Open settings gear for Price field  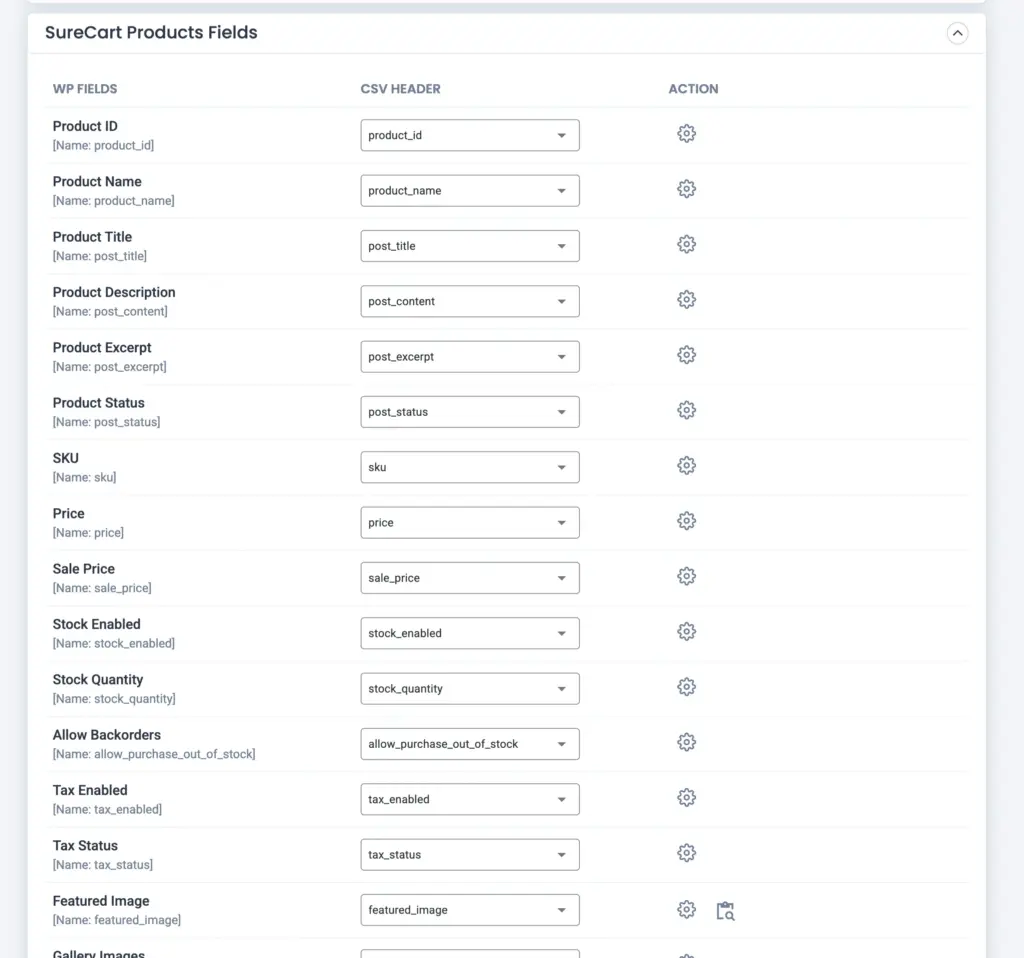pos(686,520)
